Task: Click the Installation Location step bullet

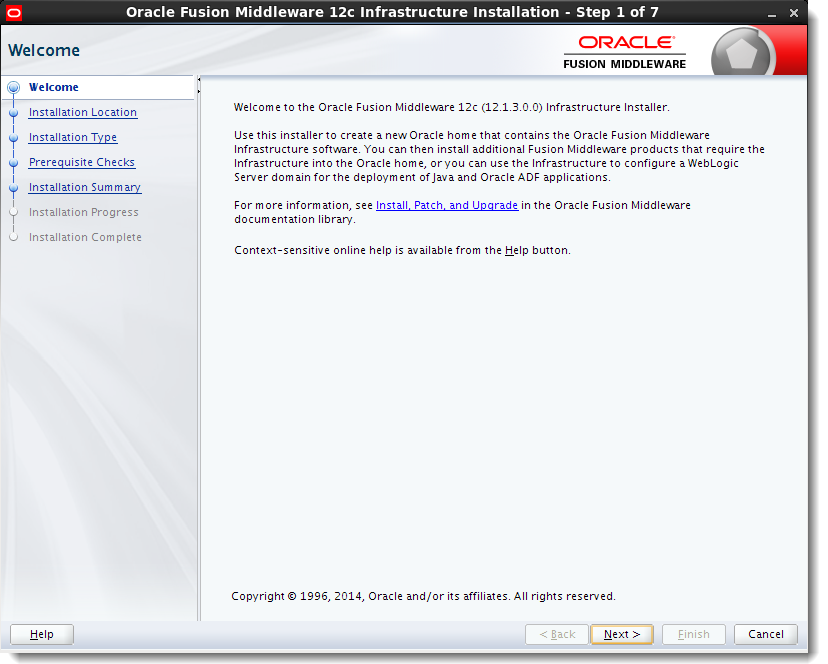Action: pos(14,113)
